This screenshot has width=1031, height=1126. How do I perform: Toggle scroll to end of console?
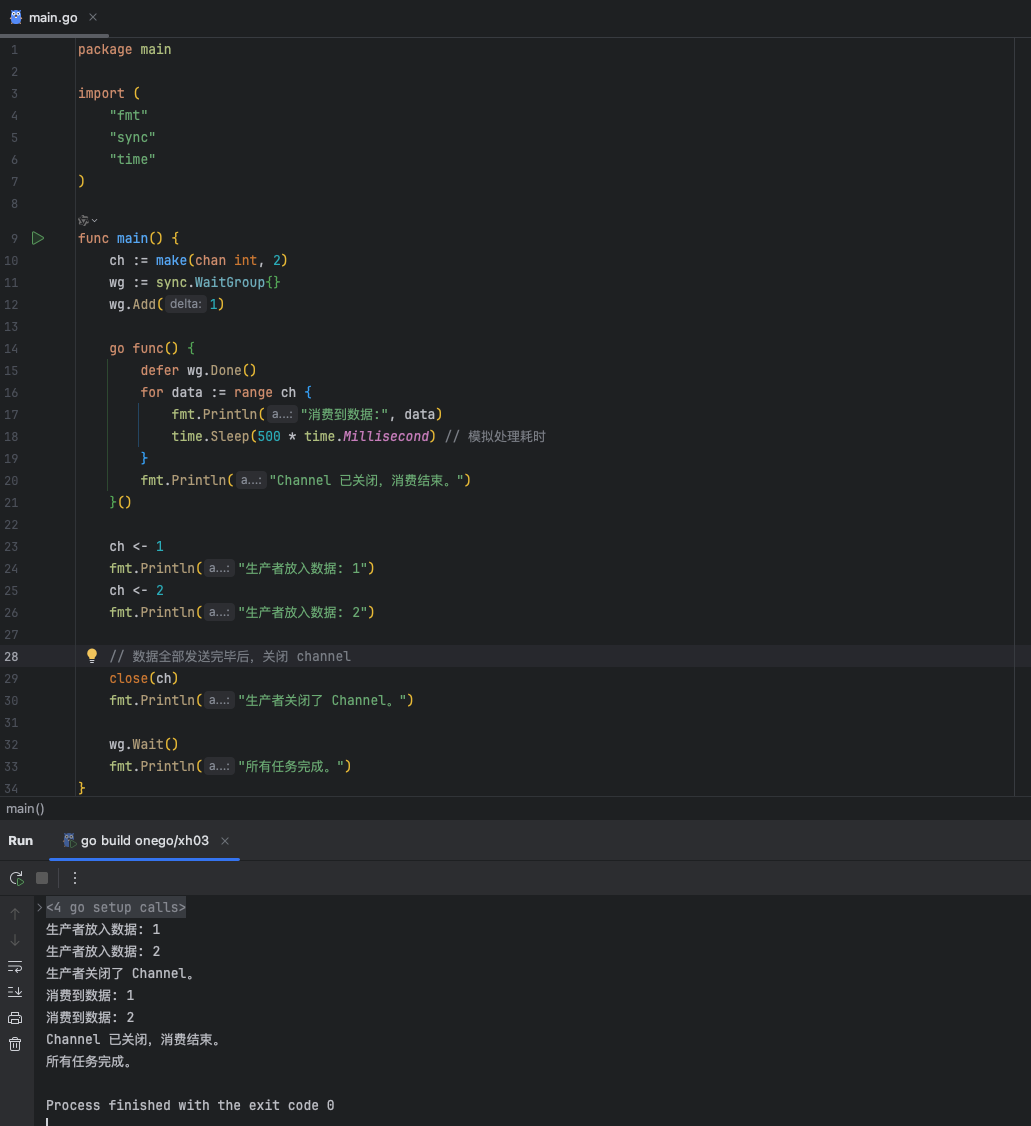pos(15,992)
